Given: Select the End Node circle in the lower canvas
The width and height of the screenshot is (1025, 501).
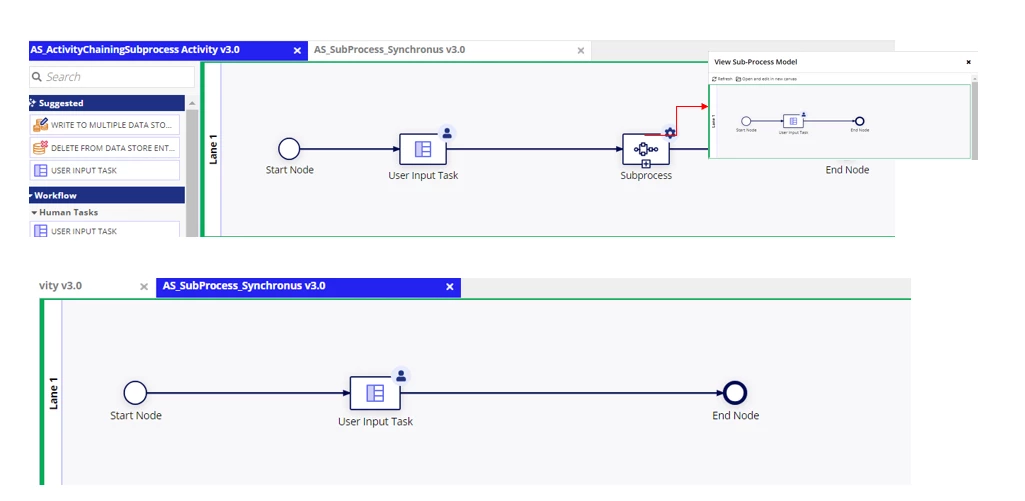Looking at the screenshot, I should [x=735, y=393].
